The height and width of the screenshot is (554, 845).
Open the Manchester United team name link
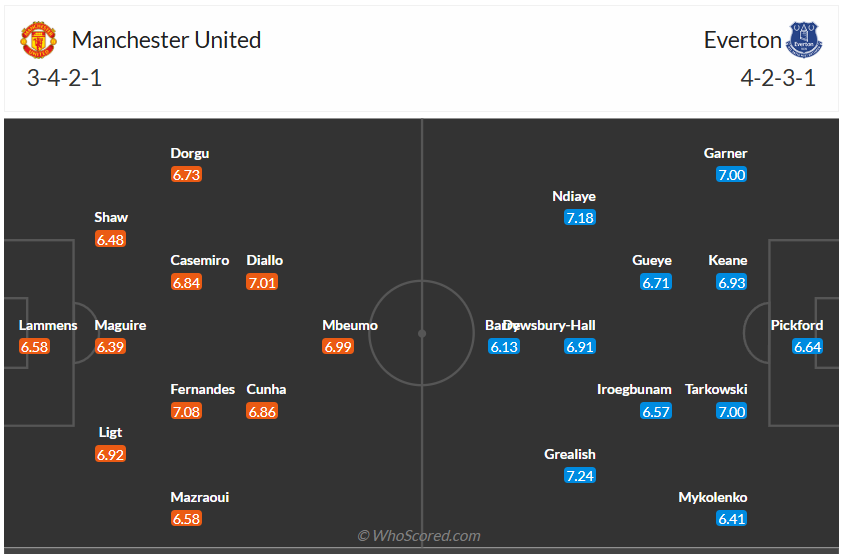pos(167,40)
